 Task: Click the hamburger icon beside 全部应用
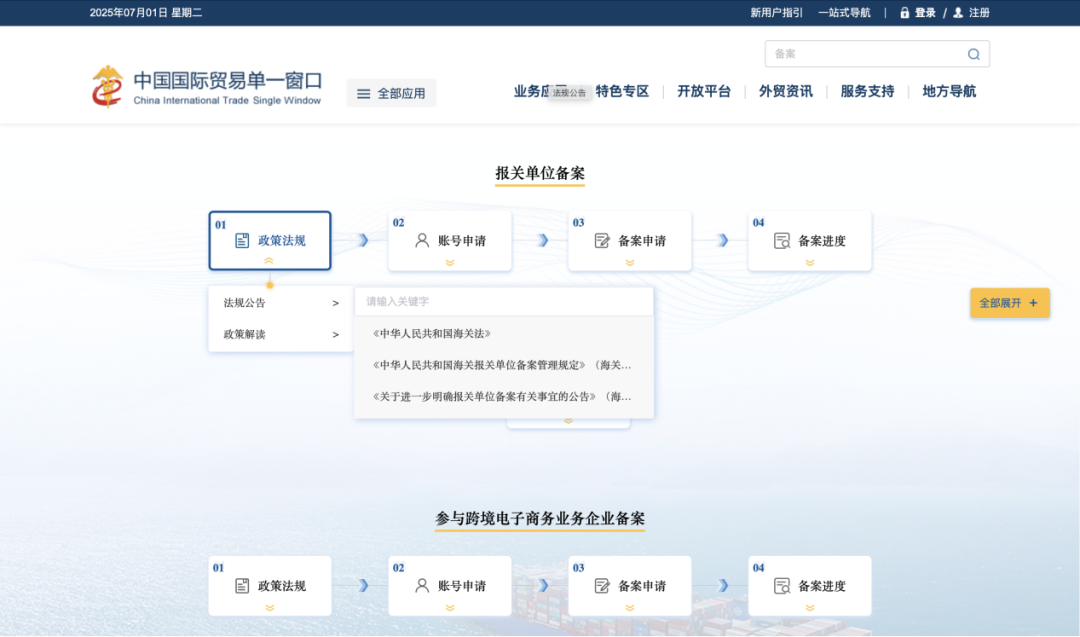tap(363, 91)
